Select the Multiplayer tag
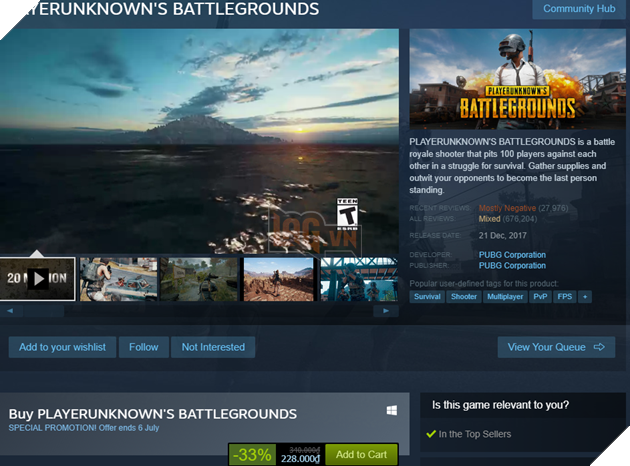 tap(505, 297)
